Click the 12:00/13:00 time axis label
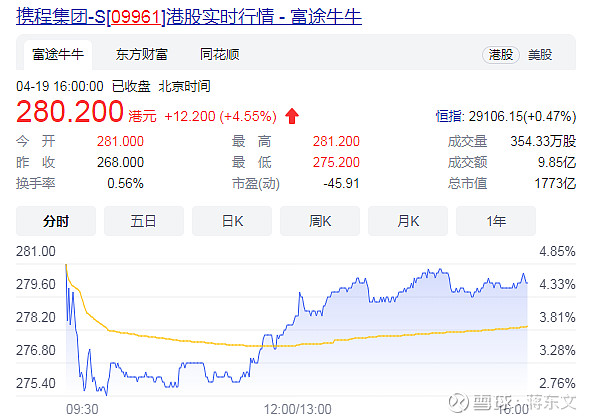594x420 pixels. pyautogui.click(x=297, y=409)
